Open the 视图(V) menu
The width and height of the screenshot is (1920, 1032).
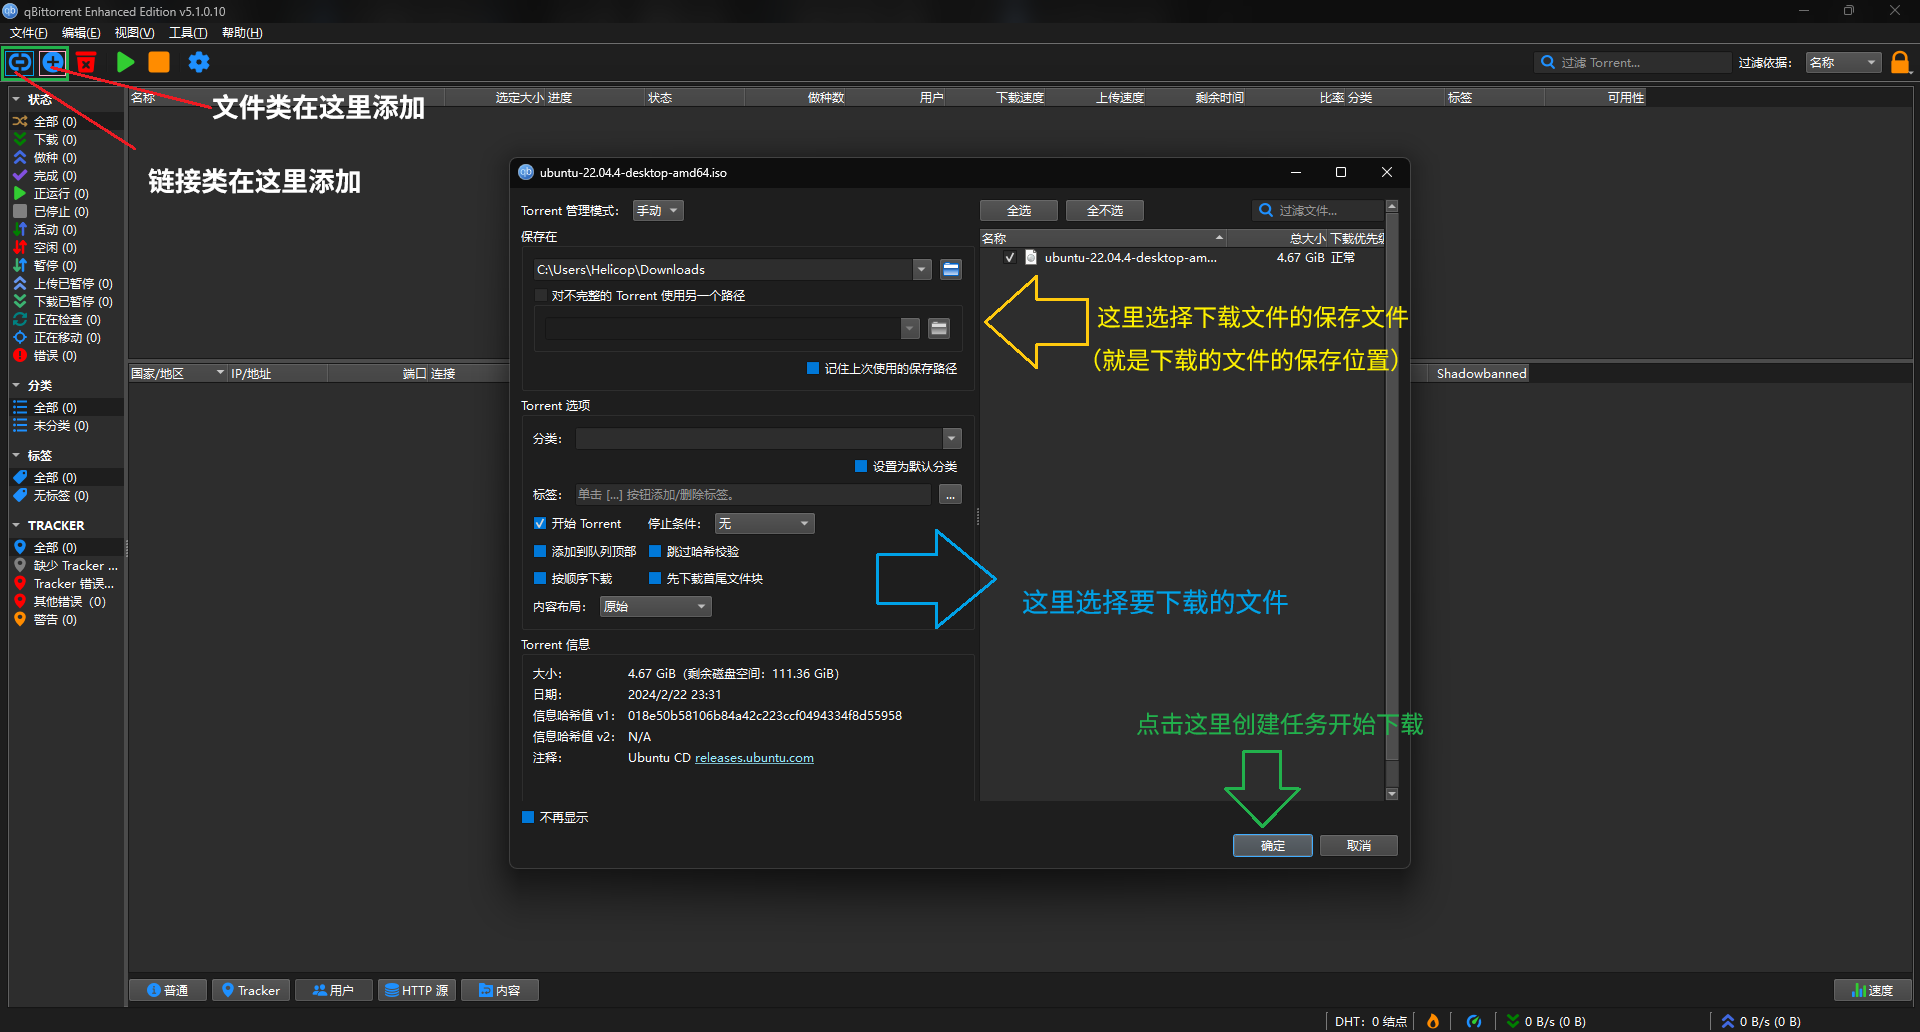(134, 33)
